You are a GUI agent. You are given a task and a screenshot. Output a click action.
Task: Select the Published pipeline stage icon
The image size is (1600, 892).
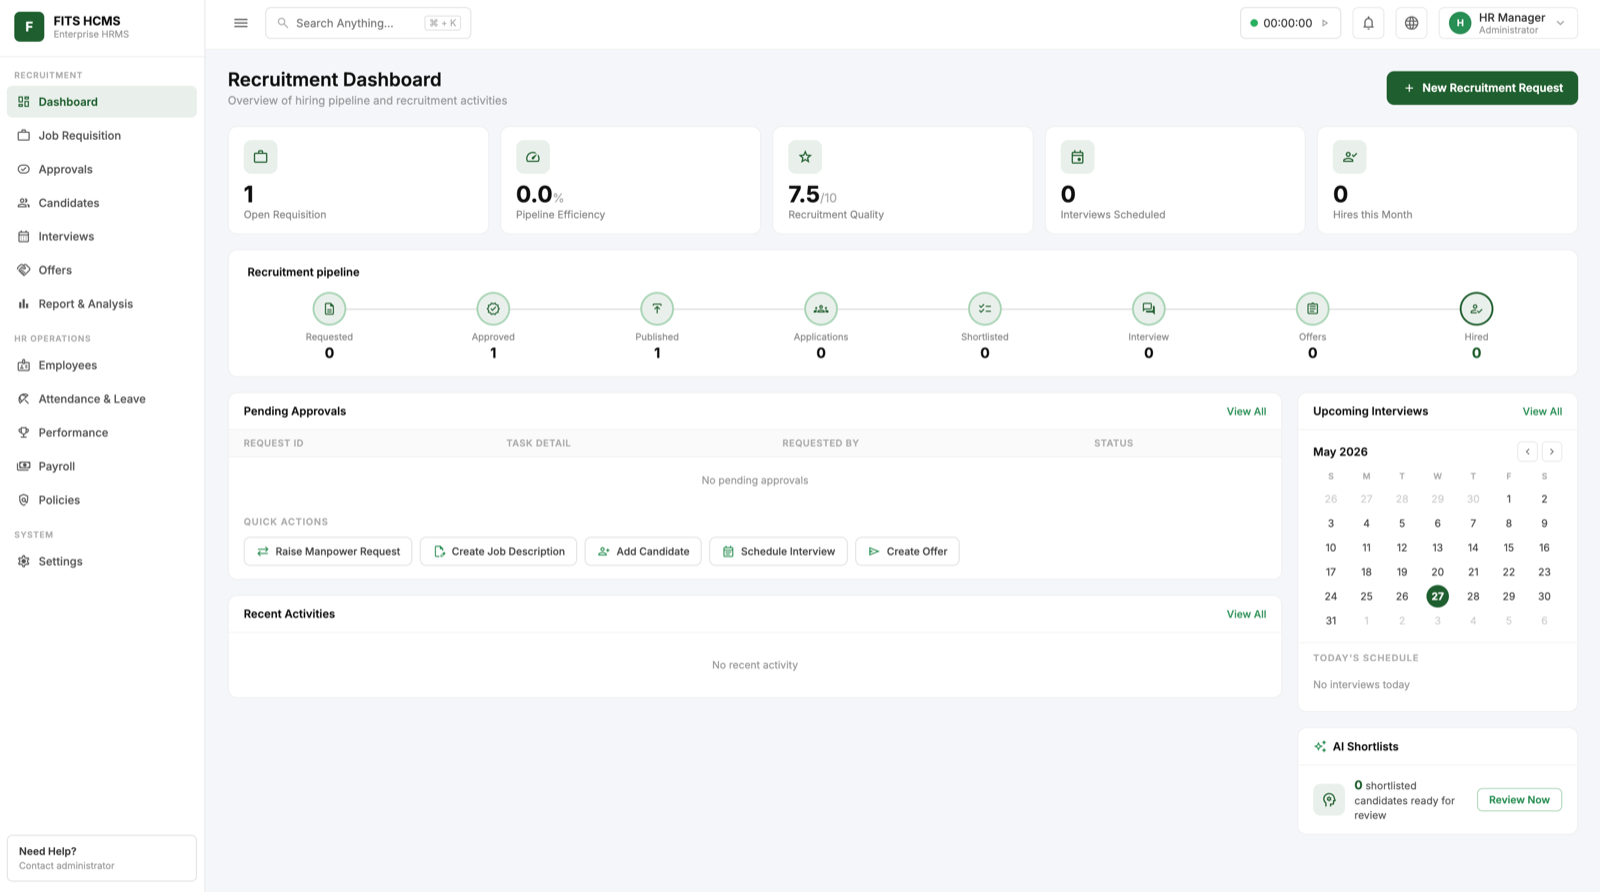tap(657, 309)
